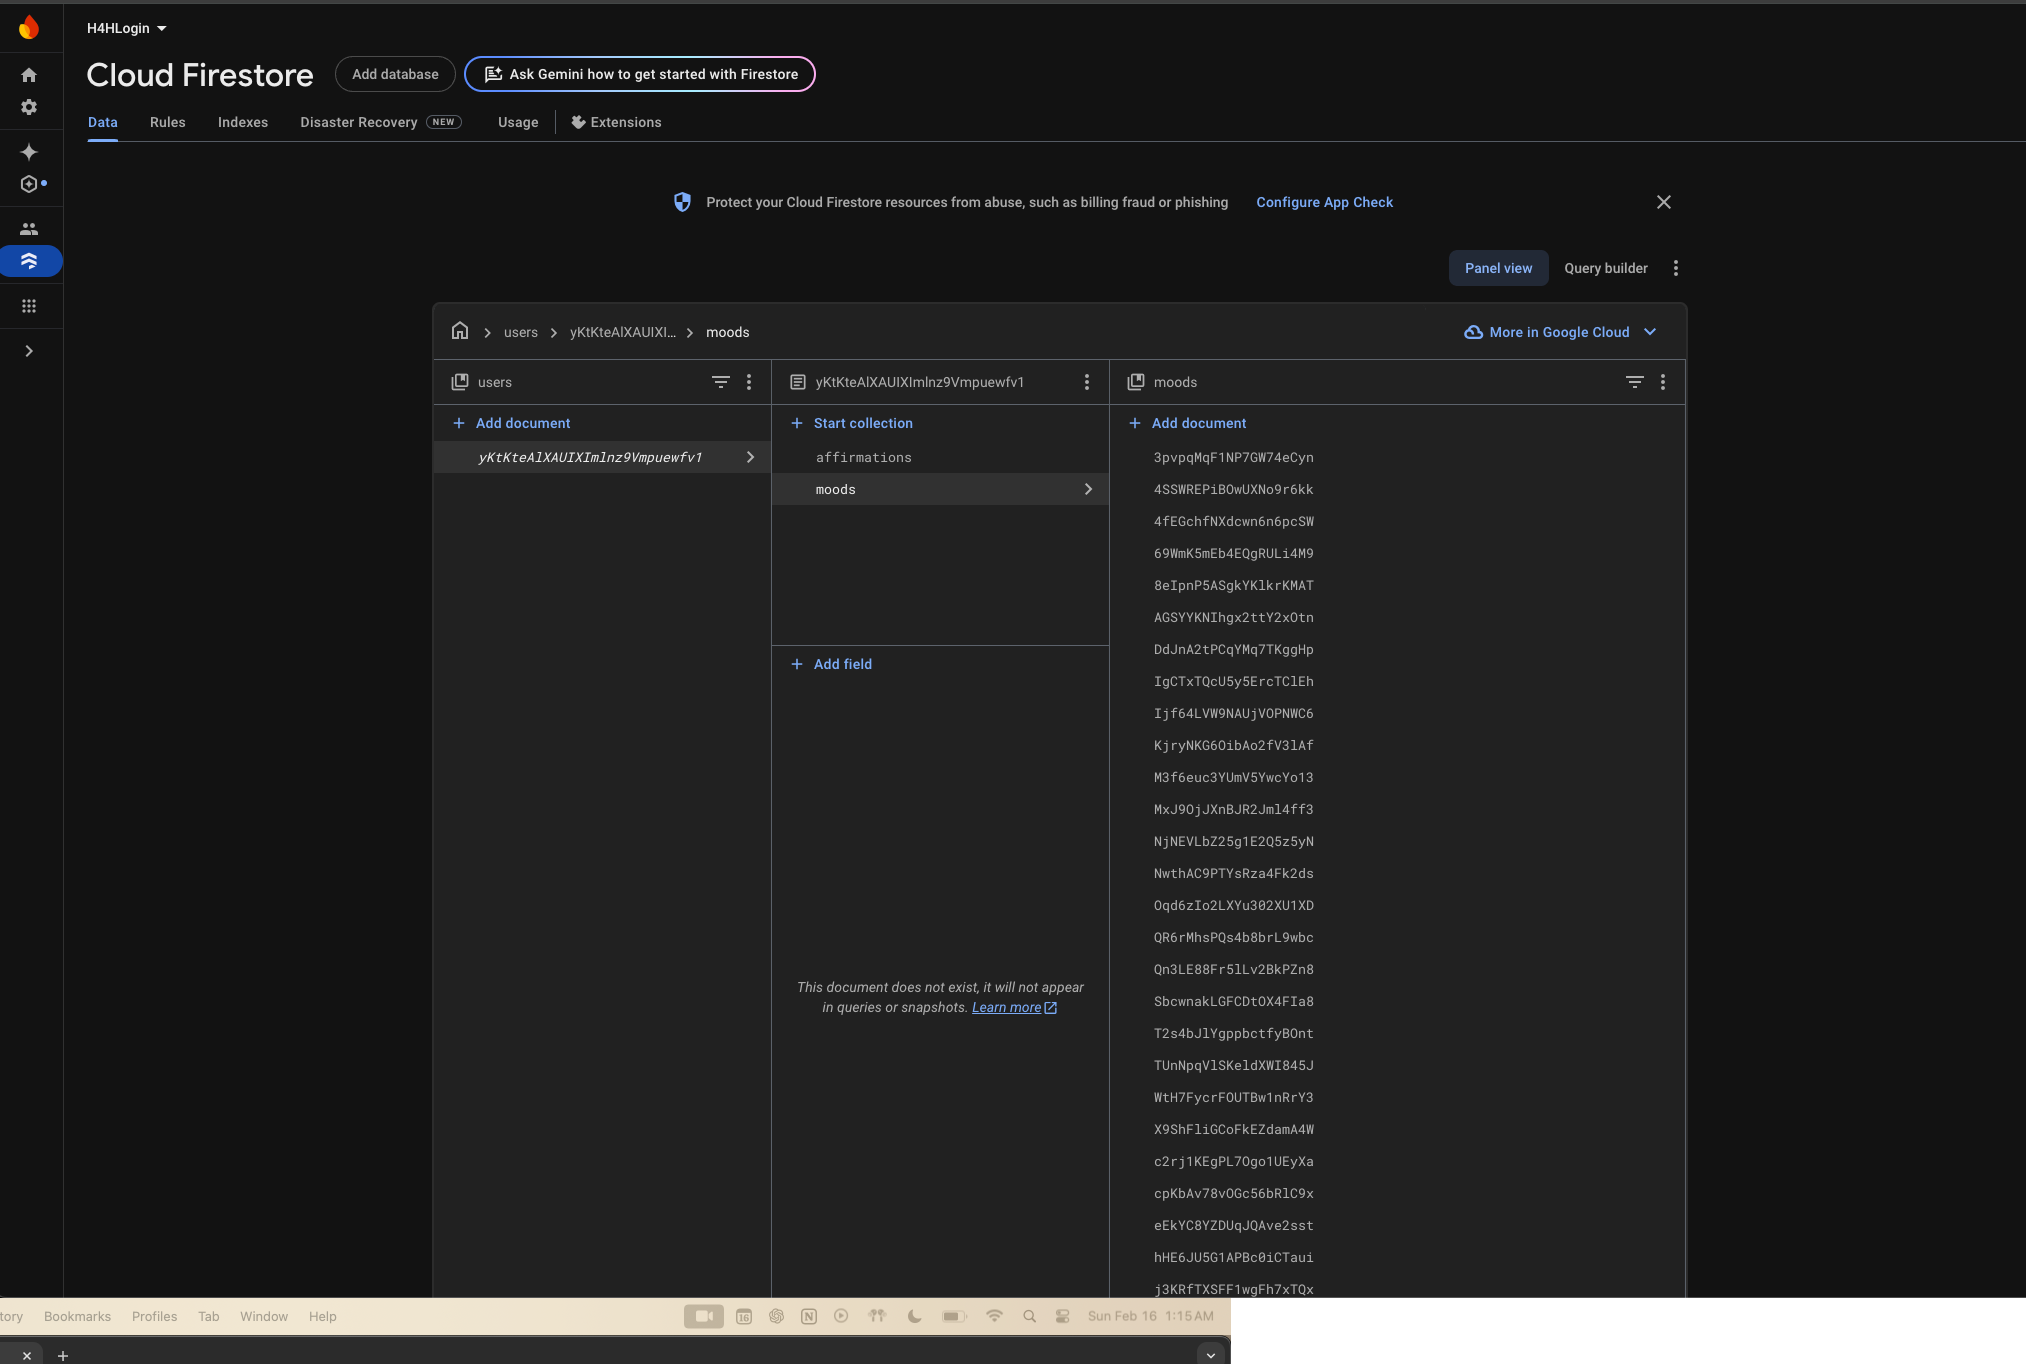2026x1364 pixels.
Task: Open the H4HLogin project dropdown
Action: pyautogui.click(x=127, y=28)
